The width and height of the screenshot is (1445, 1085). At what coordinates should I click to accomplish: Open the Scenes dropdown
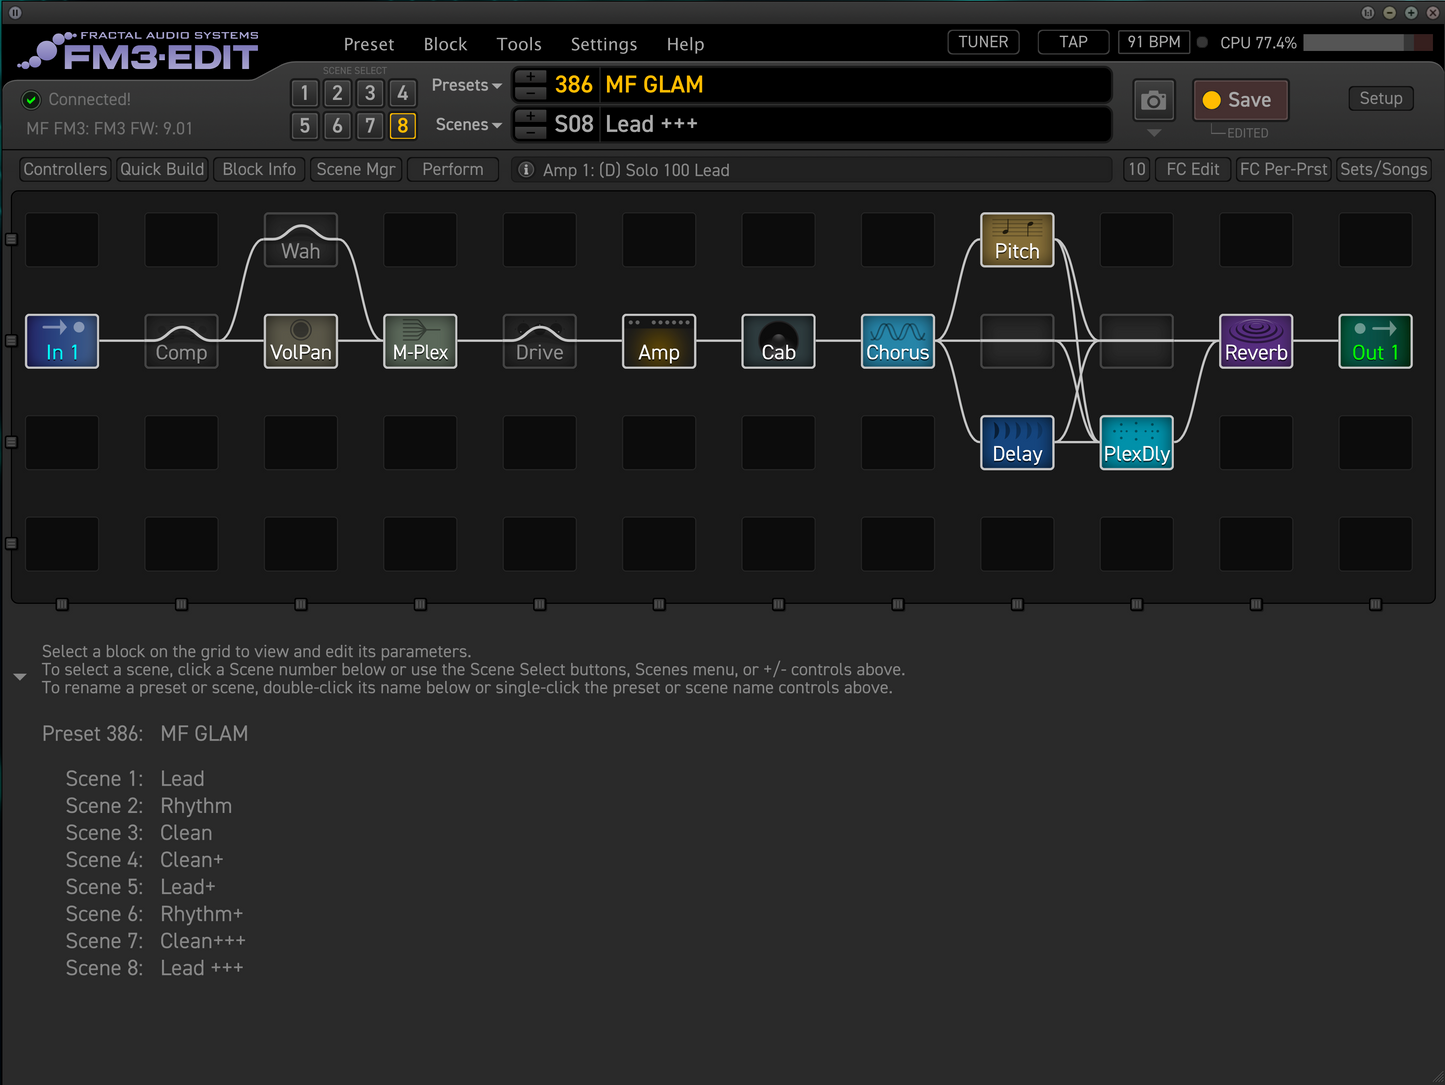pyautogui.click(x=468, y=125)
